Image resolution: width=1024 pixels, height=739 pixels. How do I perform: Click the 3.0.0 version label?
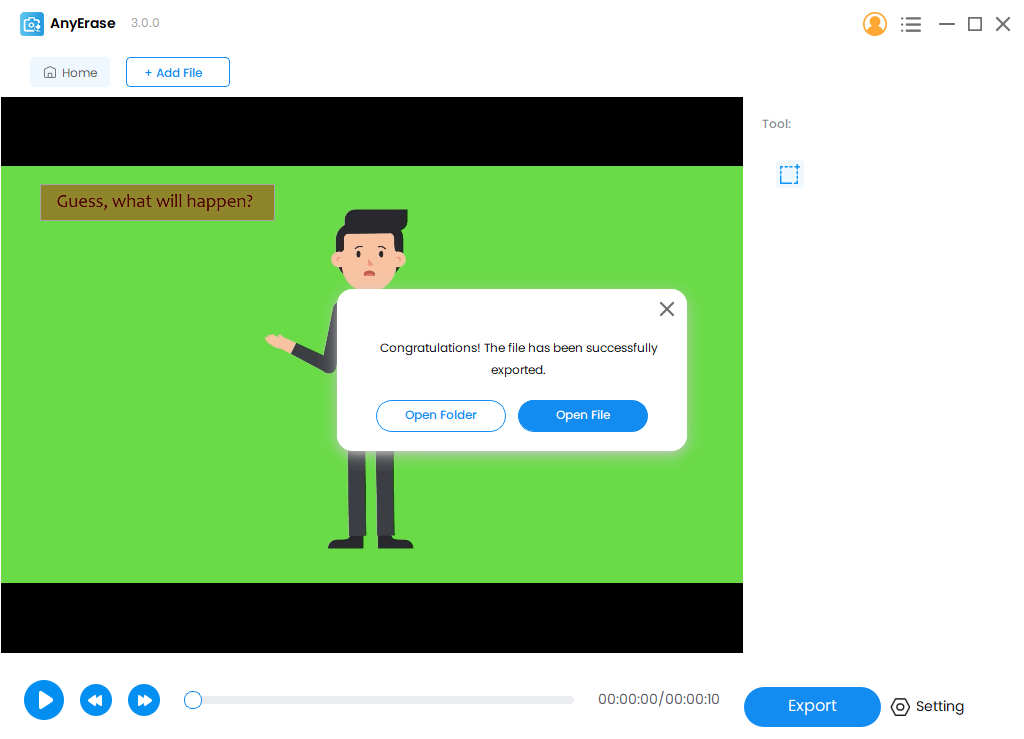point(145,23)
